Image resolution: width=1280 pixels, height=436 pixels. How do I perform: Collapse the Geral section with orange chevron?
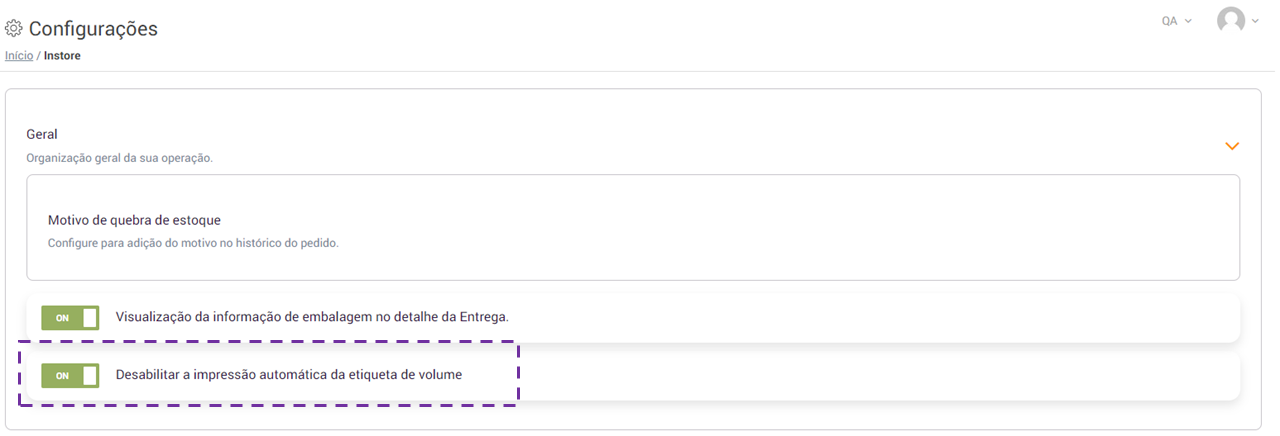tap(1232, 146)
